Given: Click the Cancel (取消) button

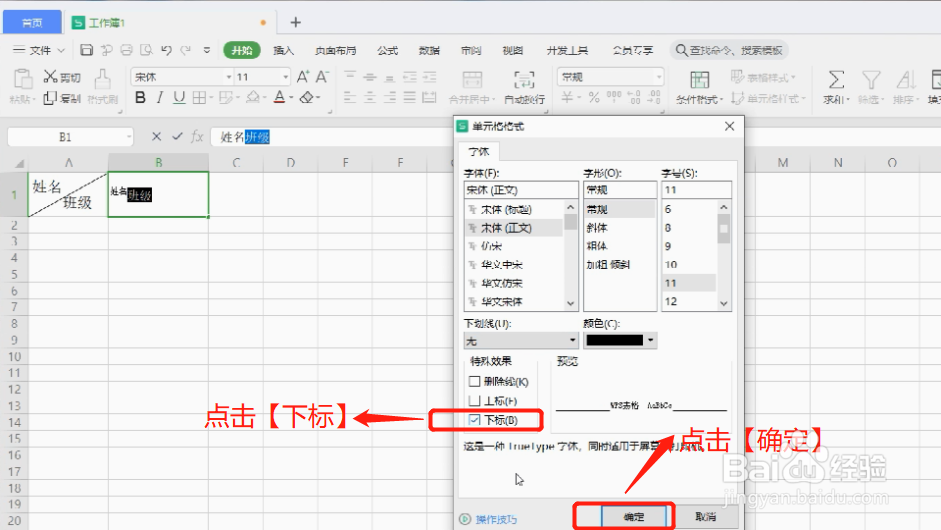Looking at the screenshot, I should (706, 516).
